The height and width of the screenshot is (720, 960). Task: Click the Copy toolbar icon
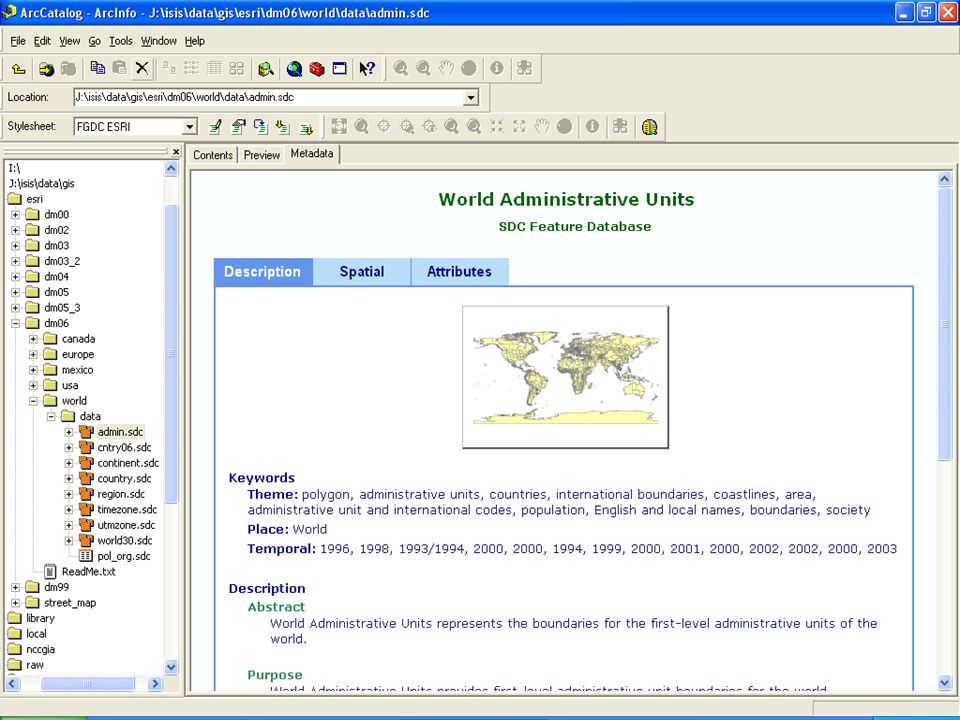click(x=97, y=68)
